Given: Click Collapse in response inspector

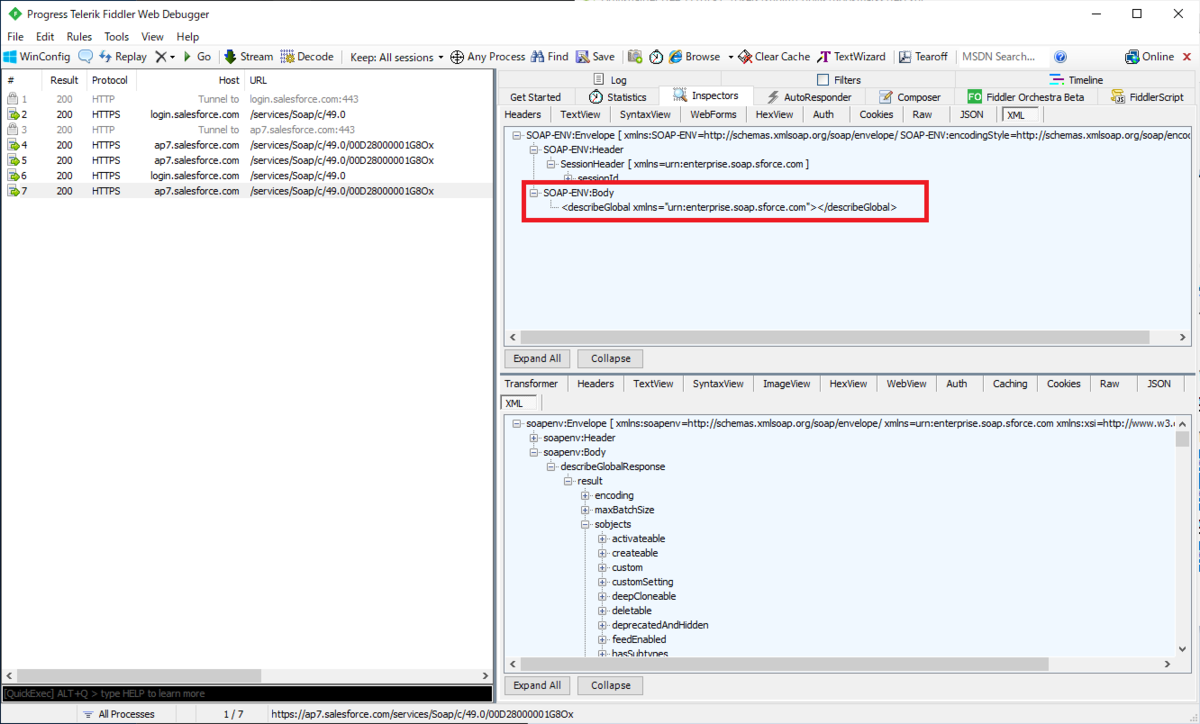Looking at the screenshot, I should pos(610,685).
